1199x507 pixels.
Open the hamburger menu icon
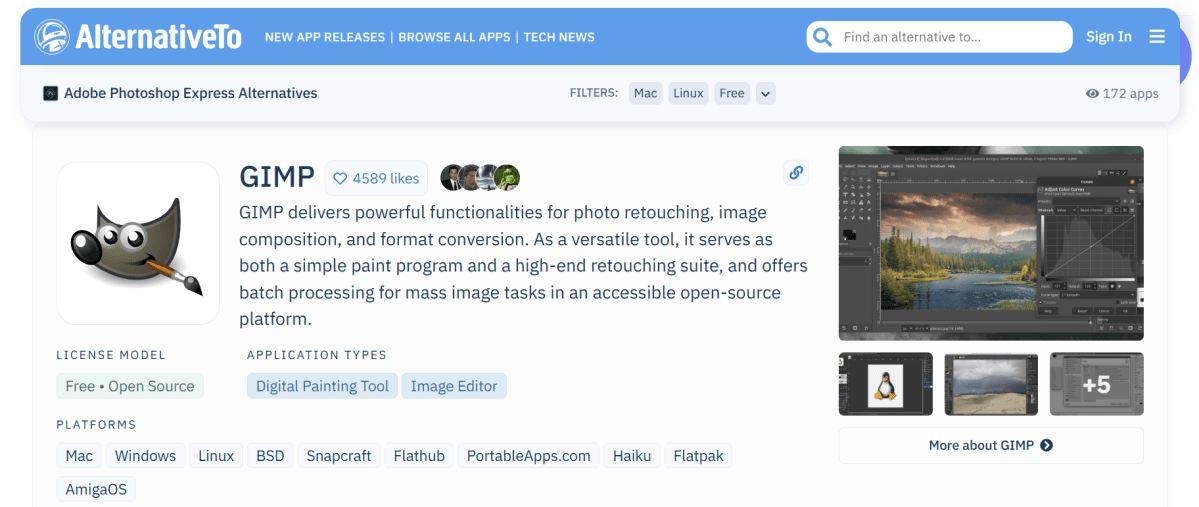click(x=1157, y=37)
